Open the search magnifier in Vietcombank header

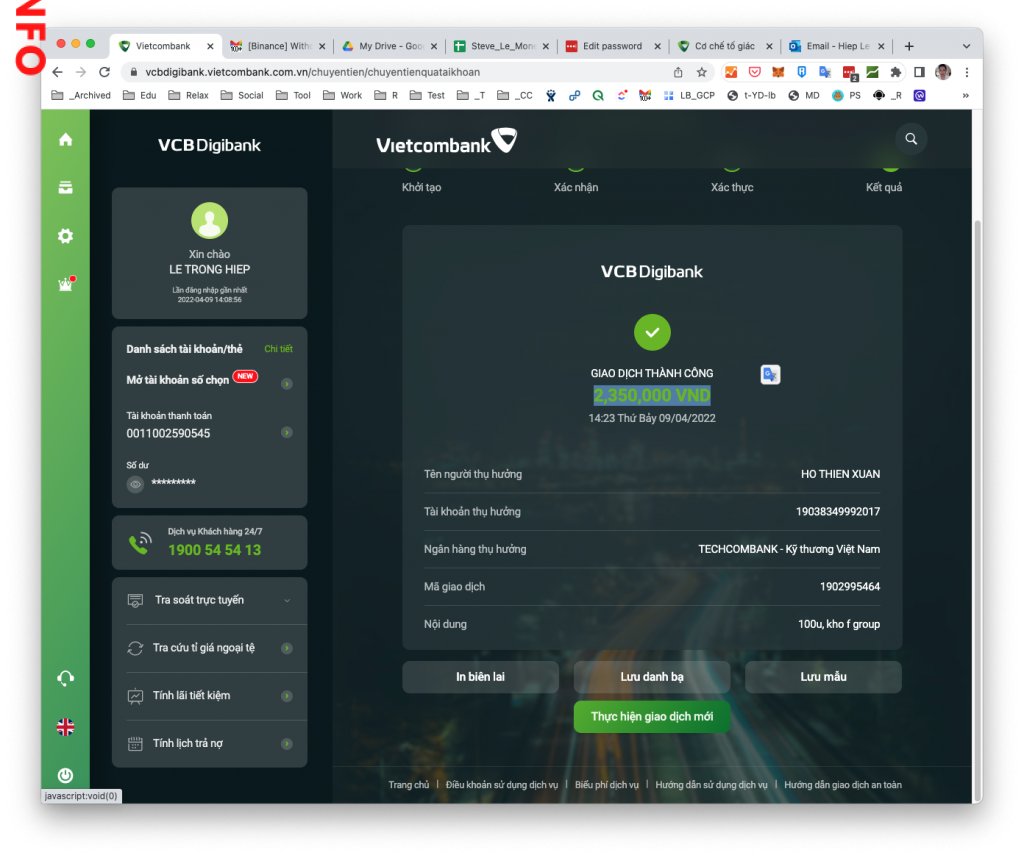[x=911, y=138]
